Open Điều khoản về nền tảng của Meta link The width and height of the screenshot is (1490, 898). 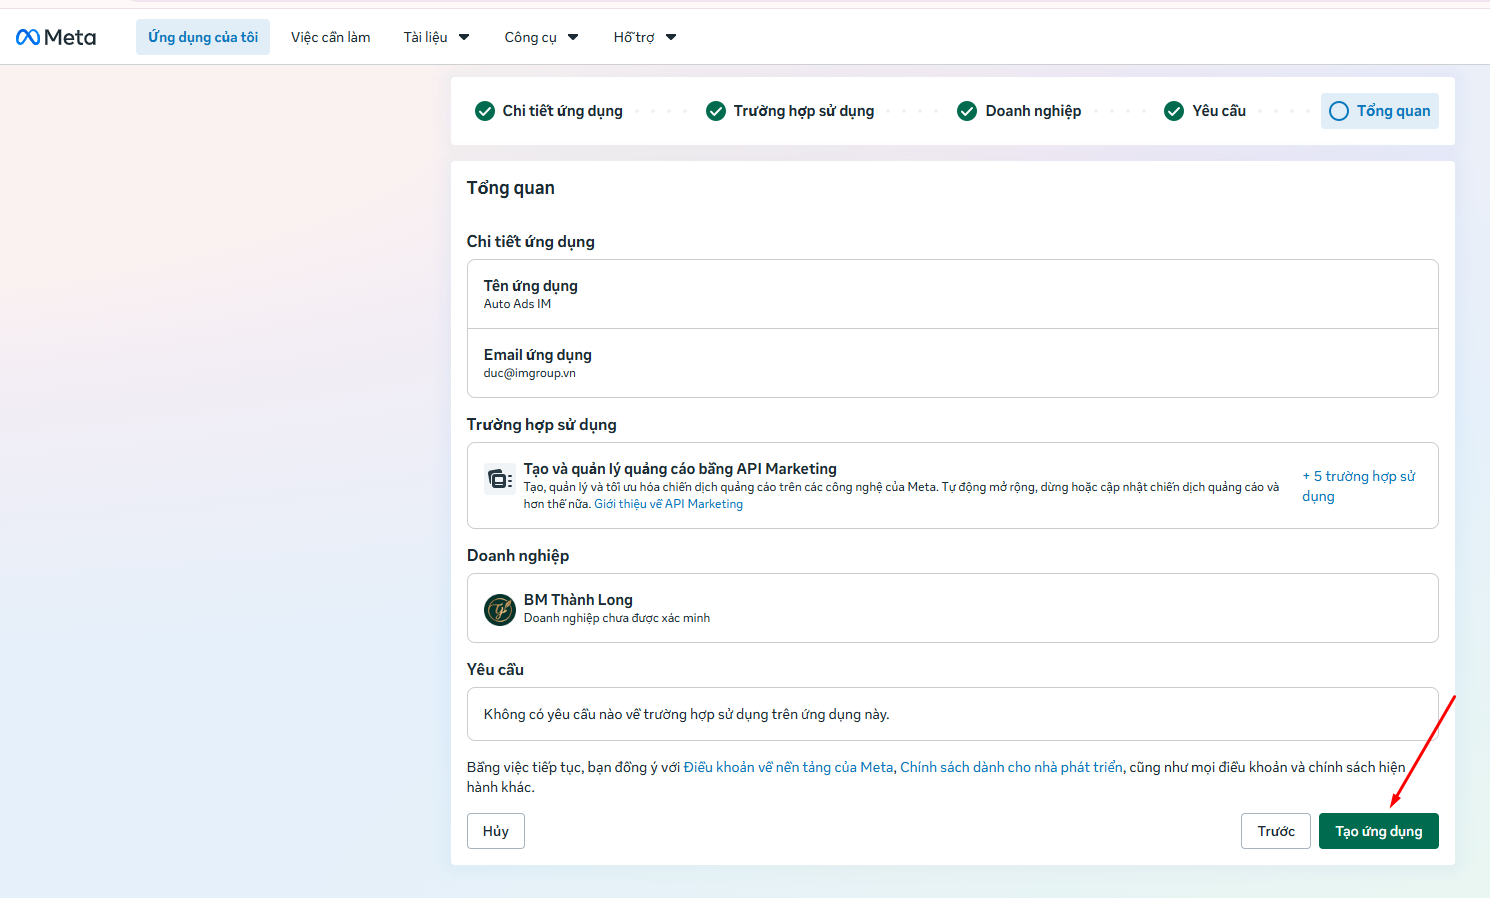click(x=788, y=767)
